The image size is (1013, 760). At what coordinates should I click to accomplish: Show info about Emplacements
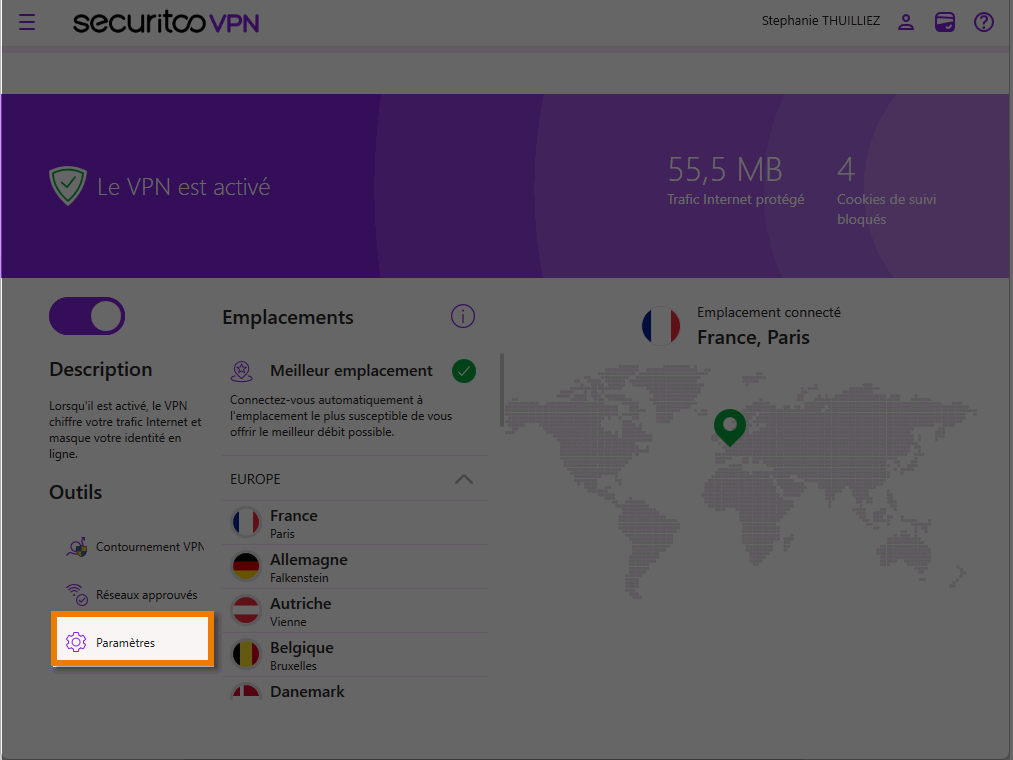pyautogui.click(x=463, y=317)
